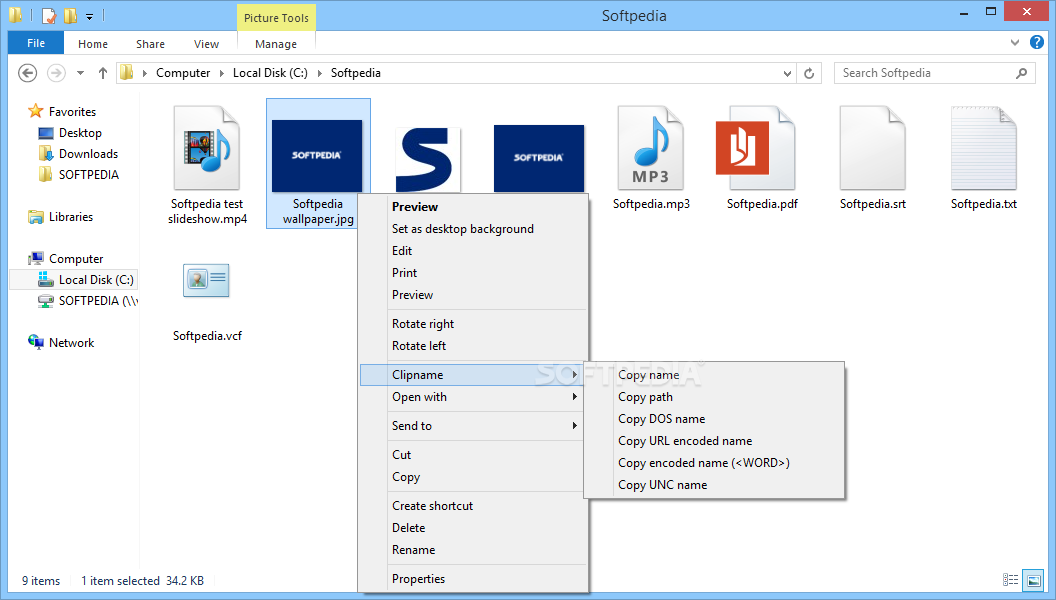Open the SOFTPEDIA network drive entry
Viewport: 1056px width, 600px height.
[x=98, y=300]
